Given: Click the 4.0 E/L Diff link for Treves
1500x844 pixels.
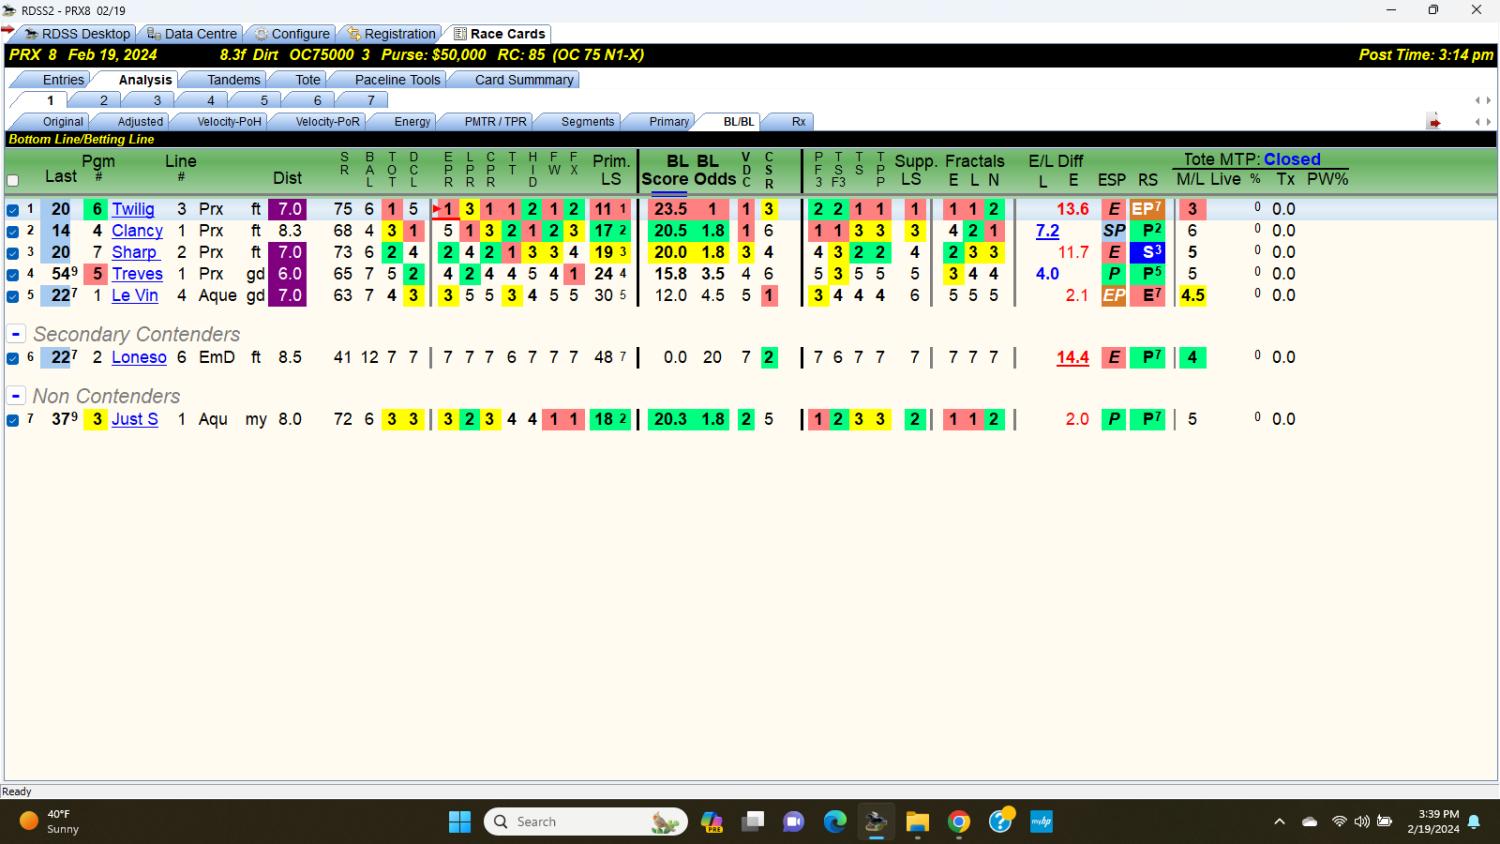Looking at the screenshot, I should (x=1047, y=274).
